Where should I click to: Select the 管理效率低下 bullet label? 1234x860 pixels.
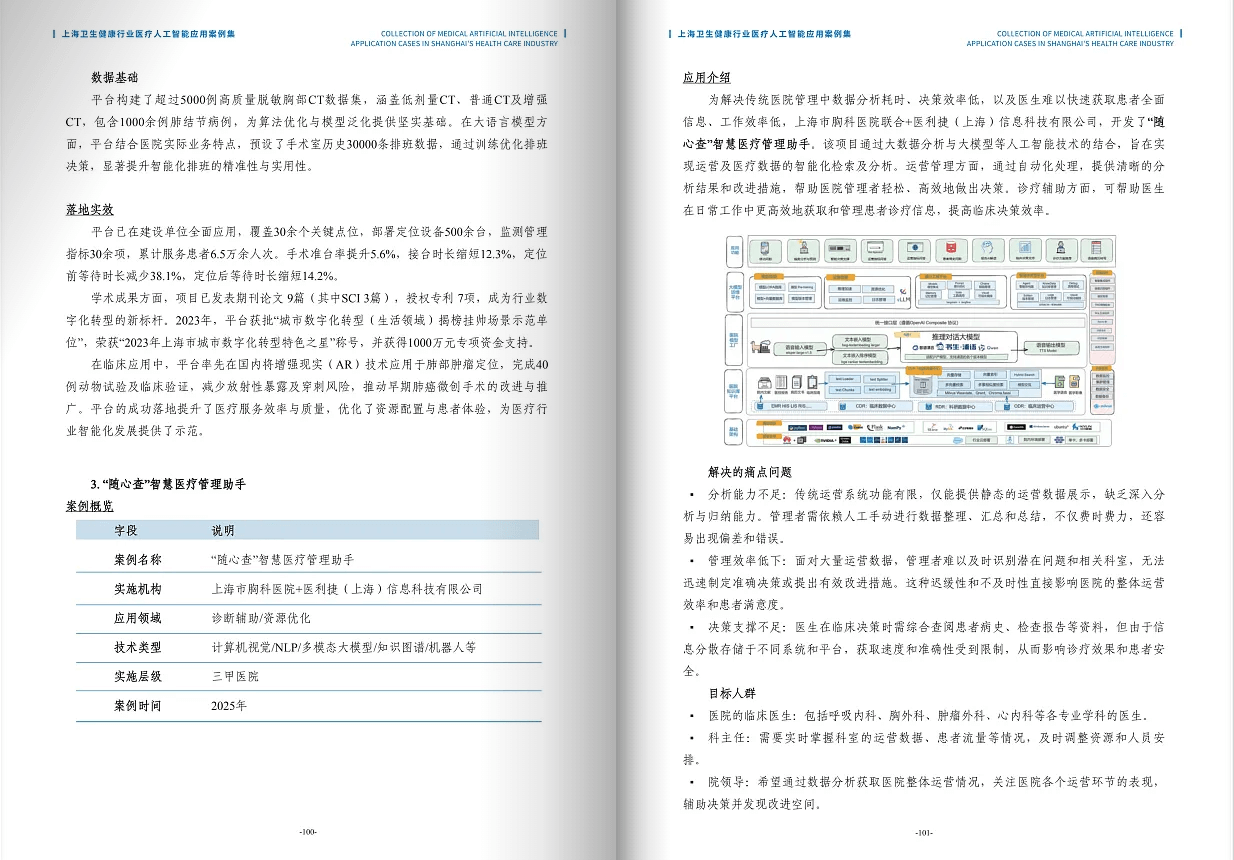coord(744,560)
